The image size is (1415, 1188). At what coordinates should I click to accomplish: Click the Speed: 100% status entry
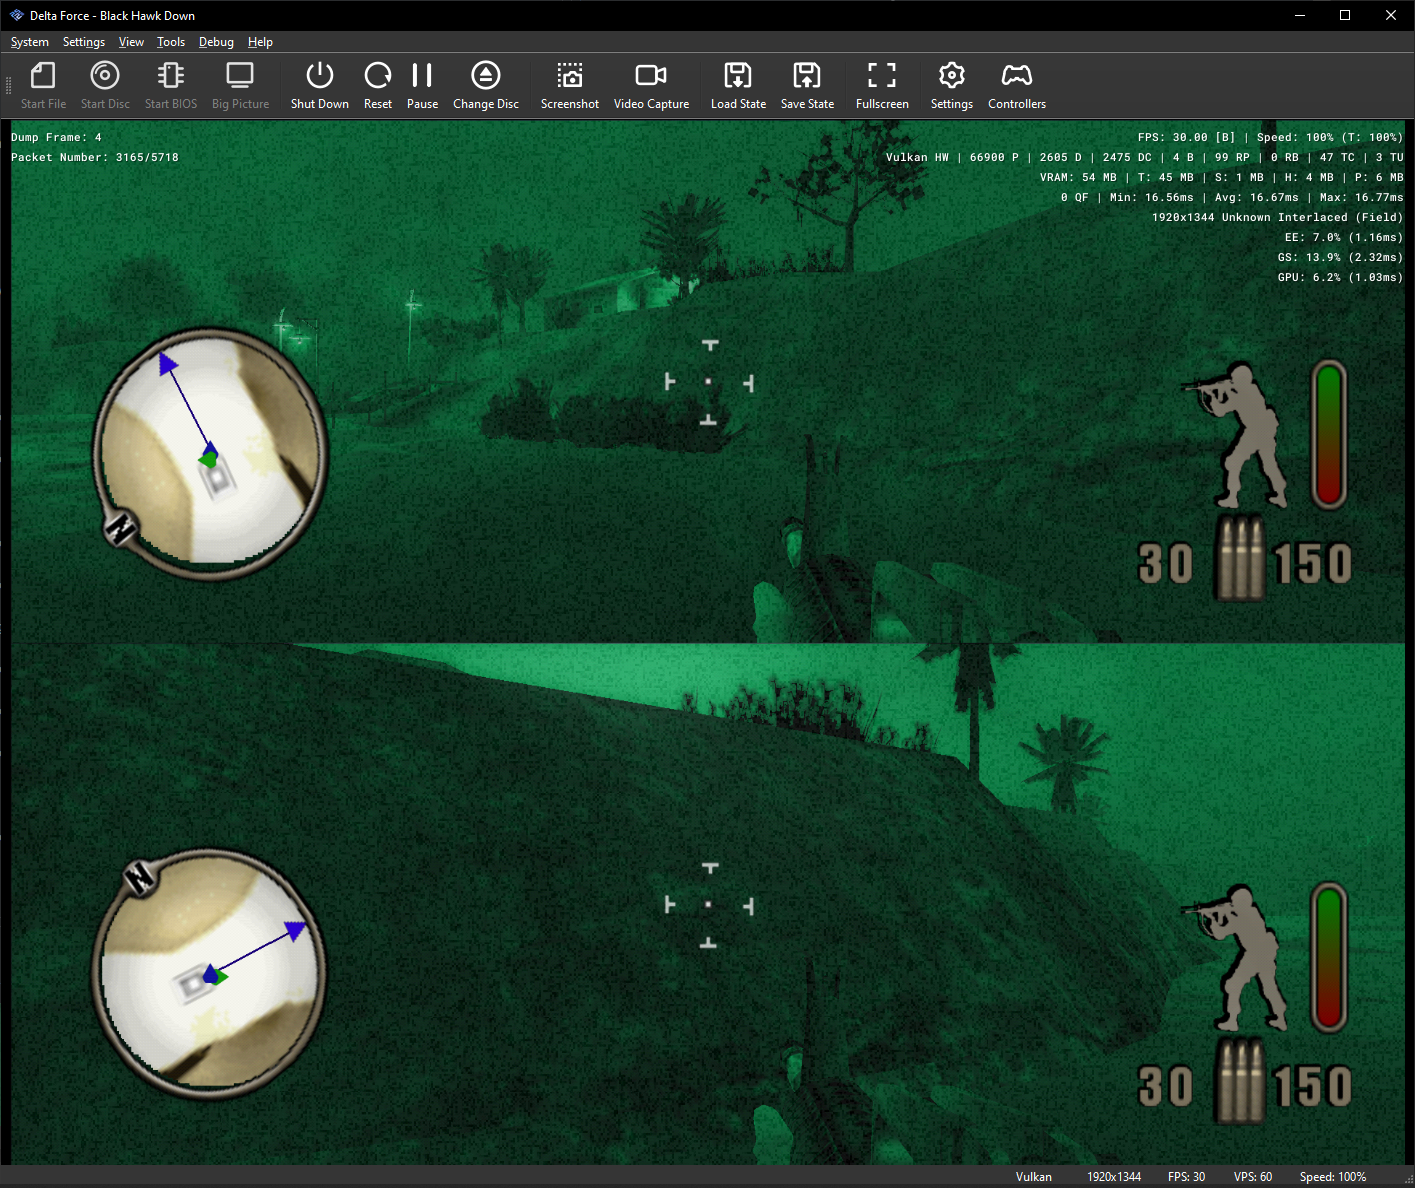(x=1333, y=1177)
